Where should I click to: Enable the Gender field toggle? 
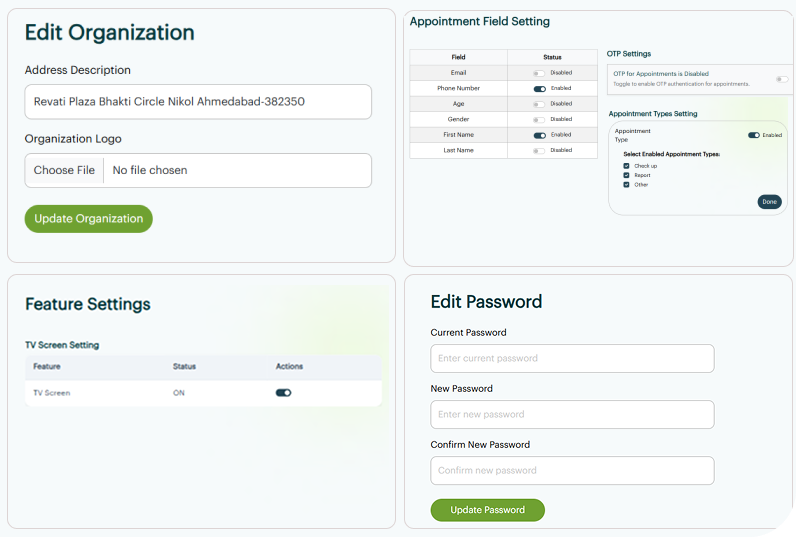point(539,119)
